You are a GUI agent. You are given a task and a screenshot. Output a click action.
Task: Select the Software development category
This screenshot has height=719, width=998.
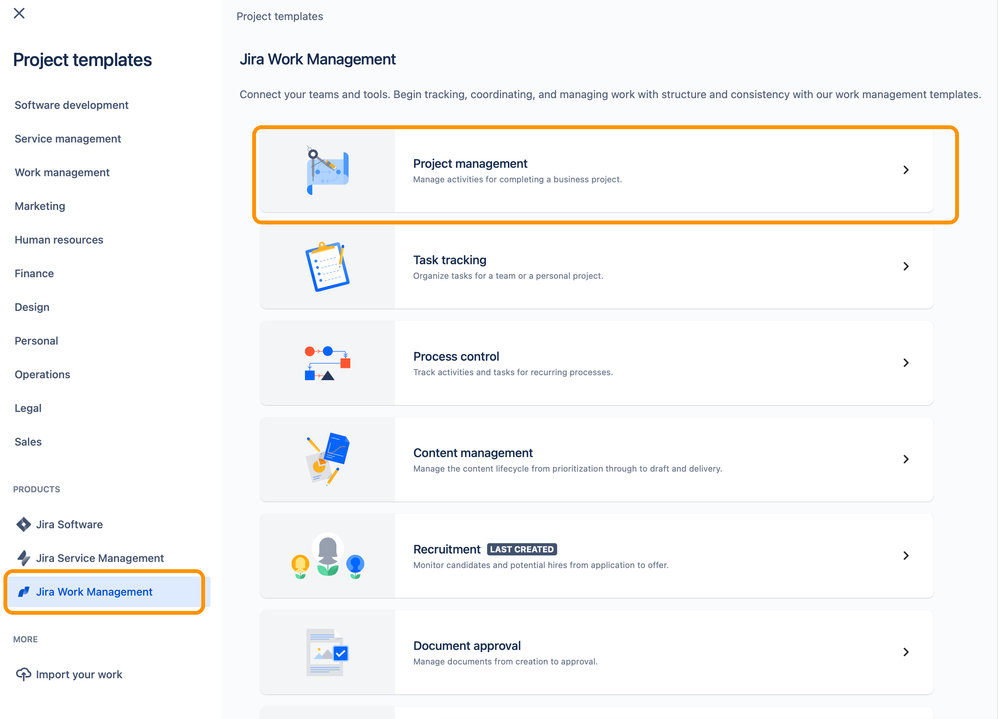71,105
